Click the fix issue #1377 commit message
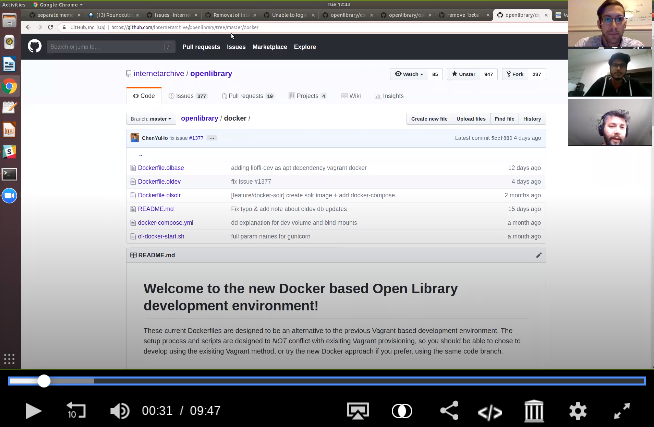This screenshot has height=427, width=654. click(x=251, y=181)
